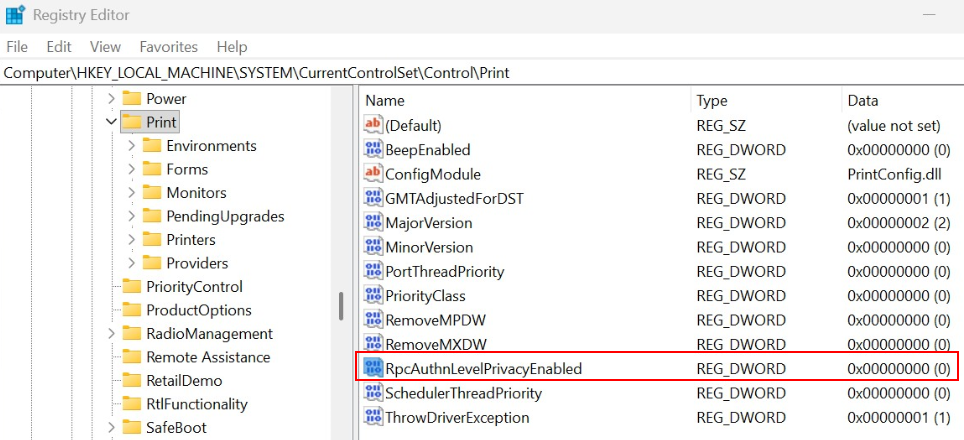964x440 pixels.
Task: Open the Edit menu
Action: (59, 47)
